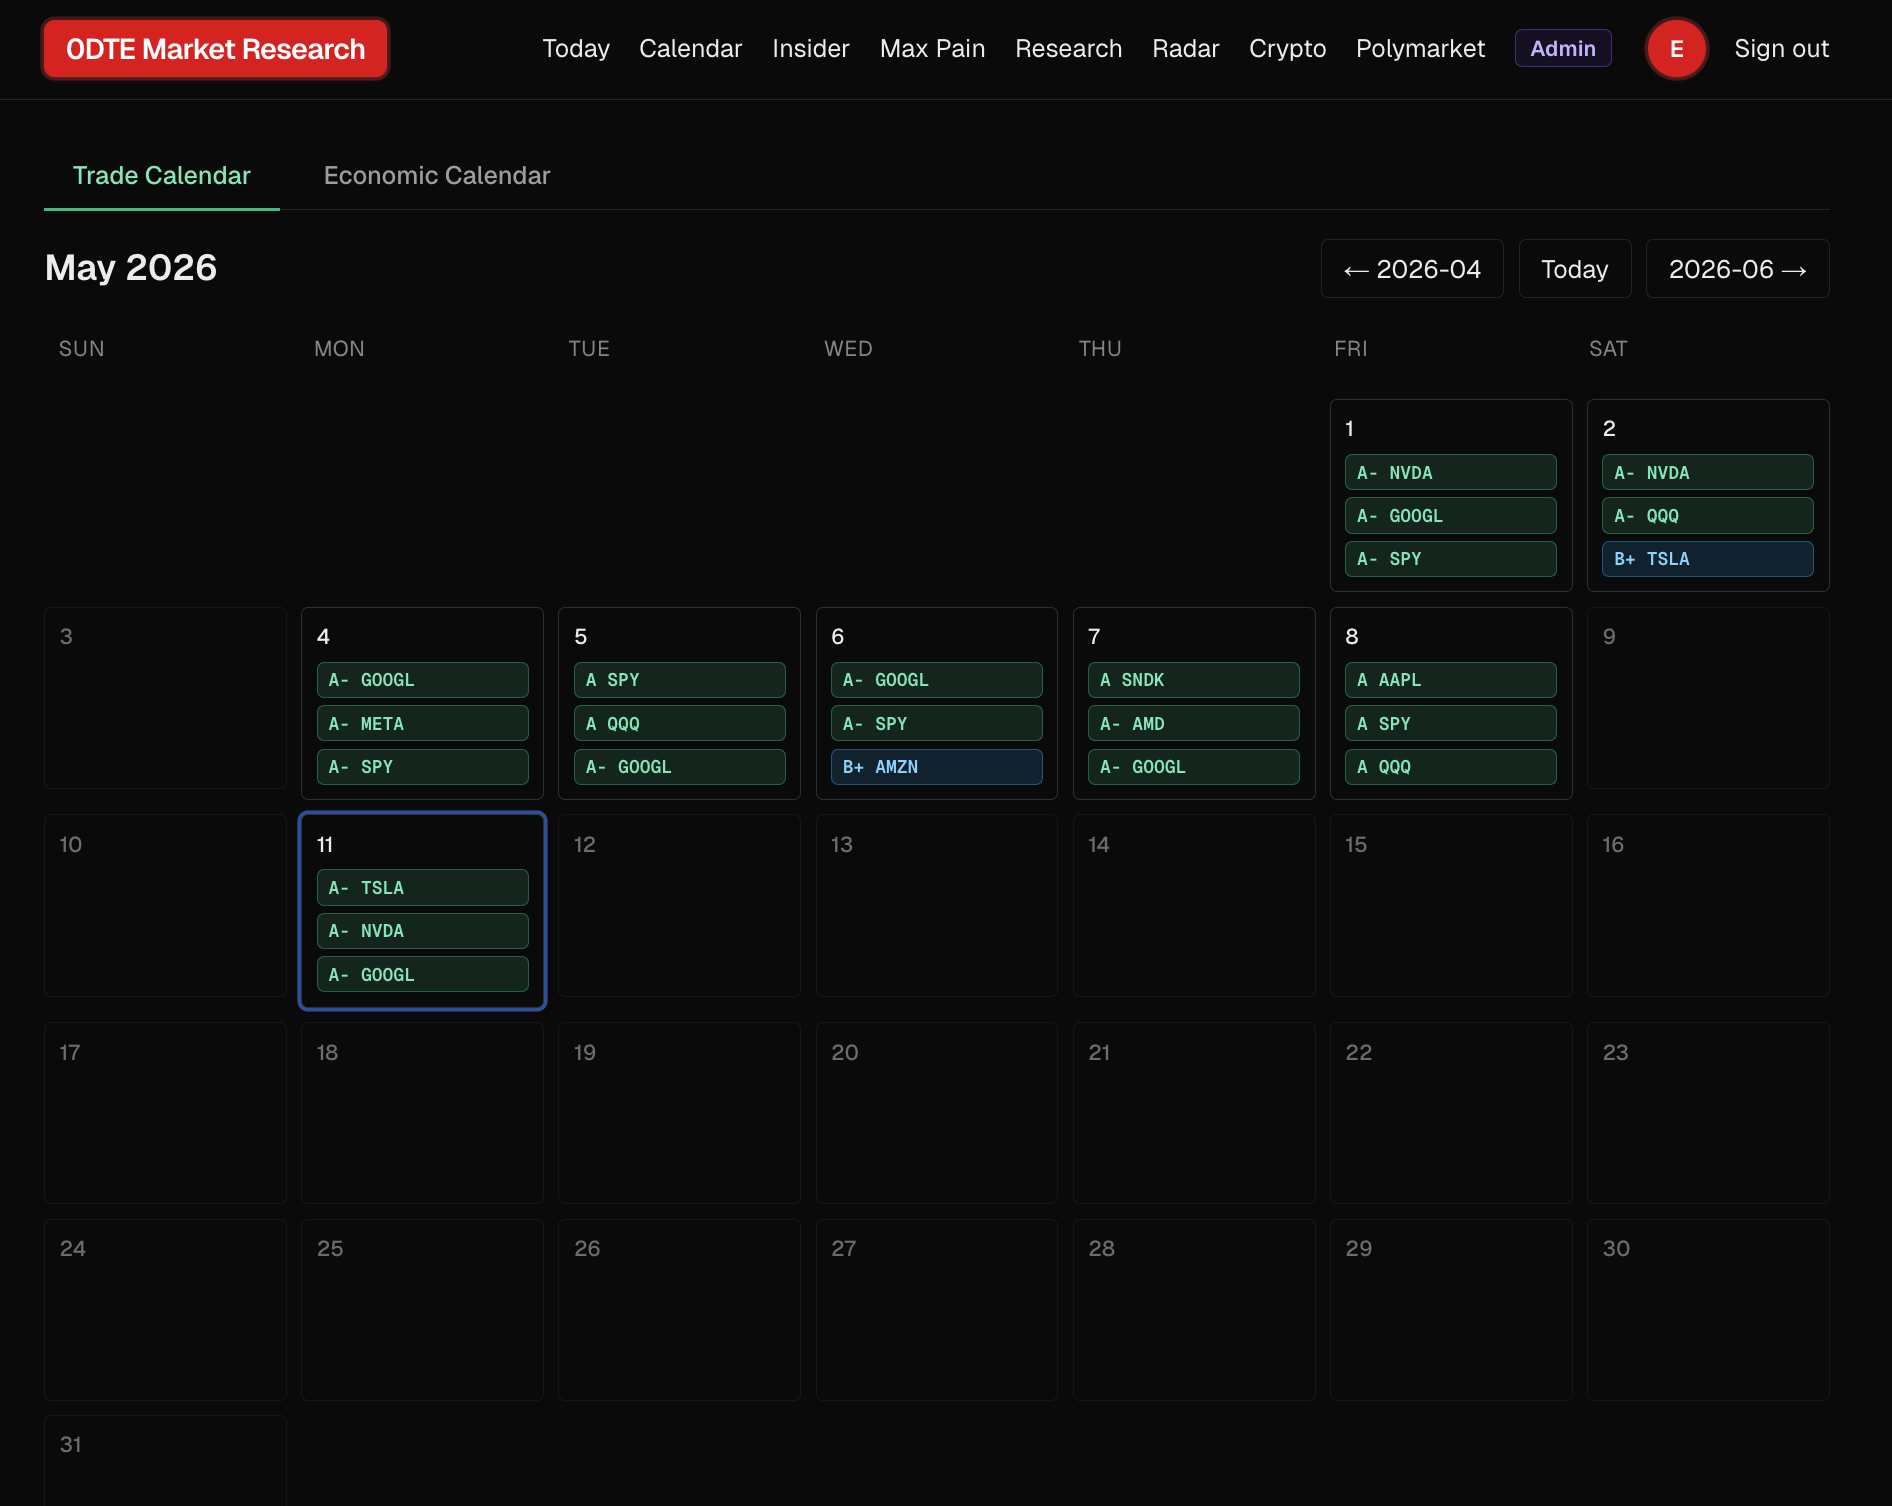Open A SPY trade on May 5
The height and width of the screenshot is (1506, 1892).
pyautogui.click(x=680, y=680)
